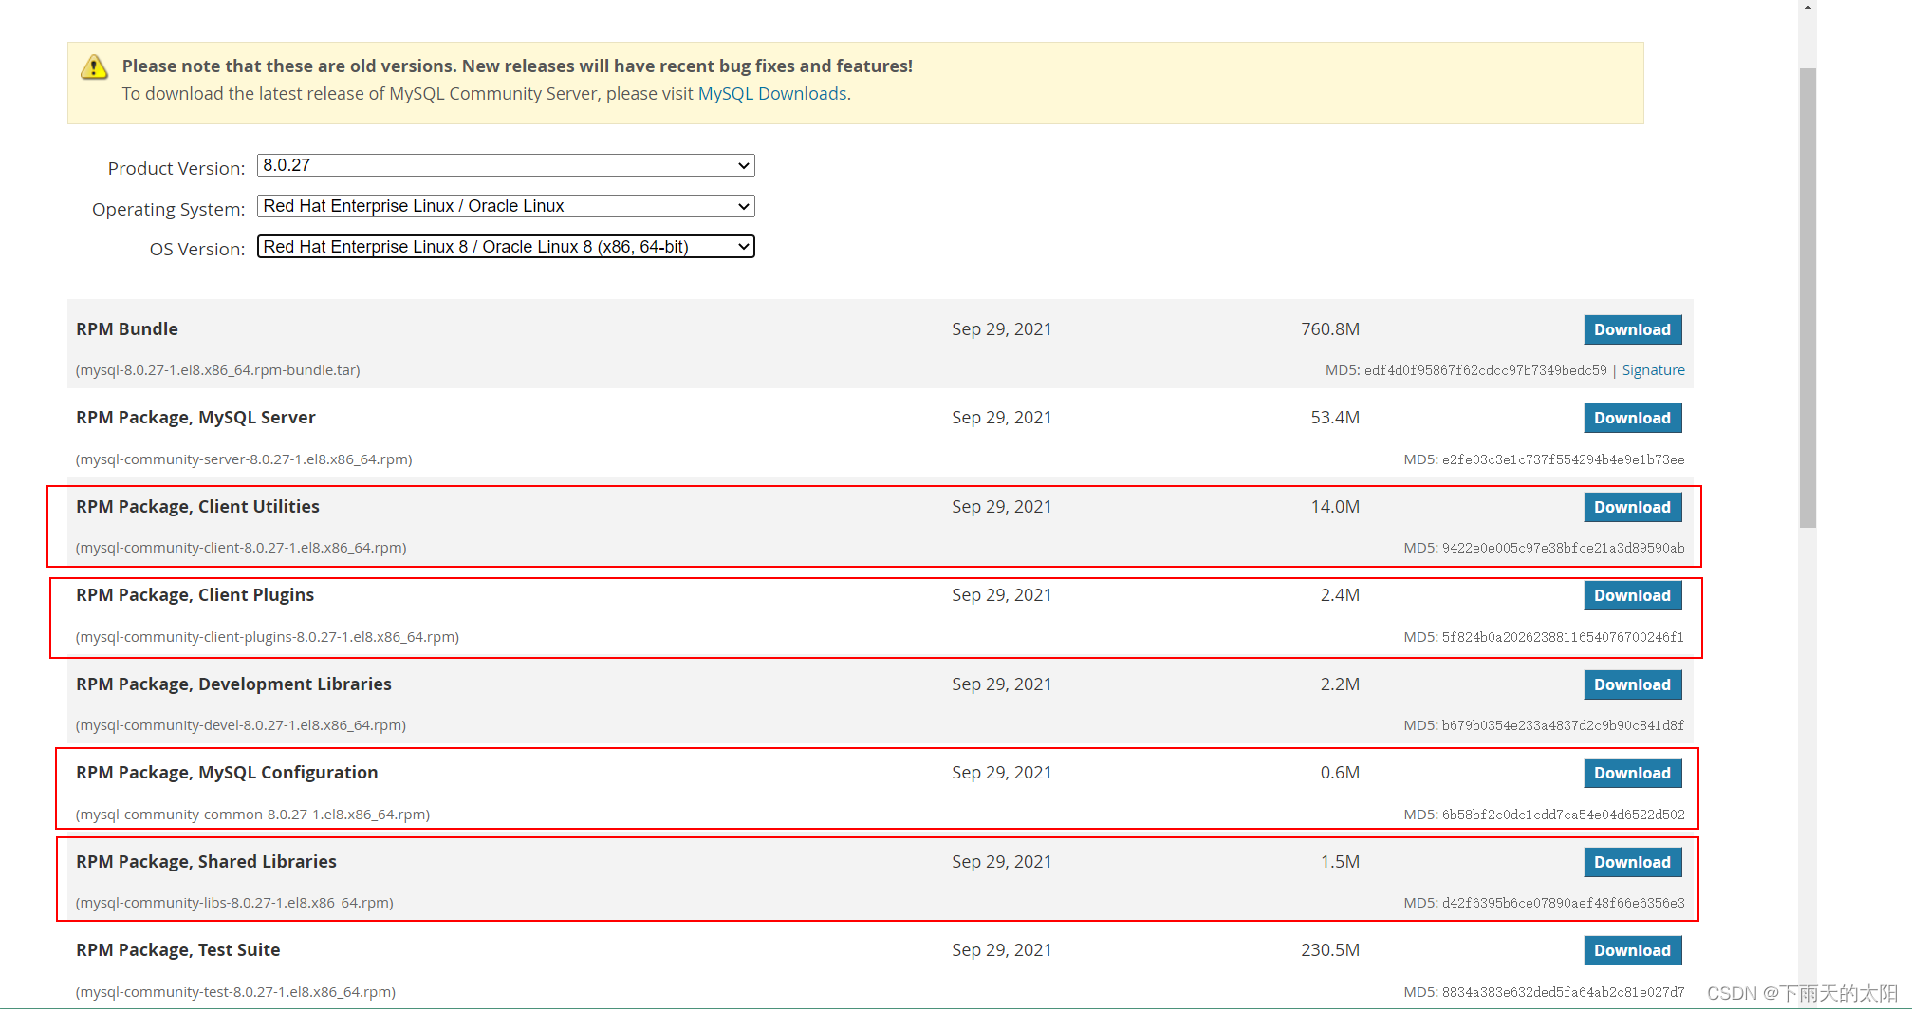Click the OS Version label

point(197,249)
